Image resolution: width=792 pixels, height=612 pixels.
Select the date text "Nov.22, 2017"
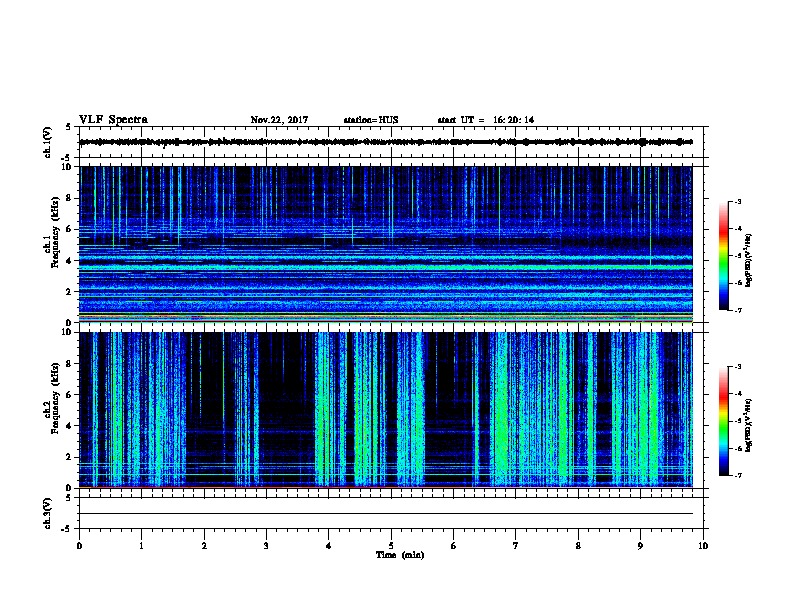(279, 120)
